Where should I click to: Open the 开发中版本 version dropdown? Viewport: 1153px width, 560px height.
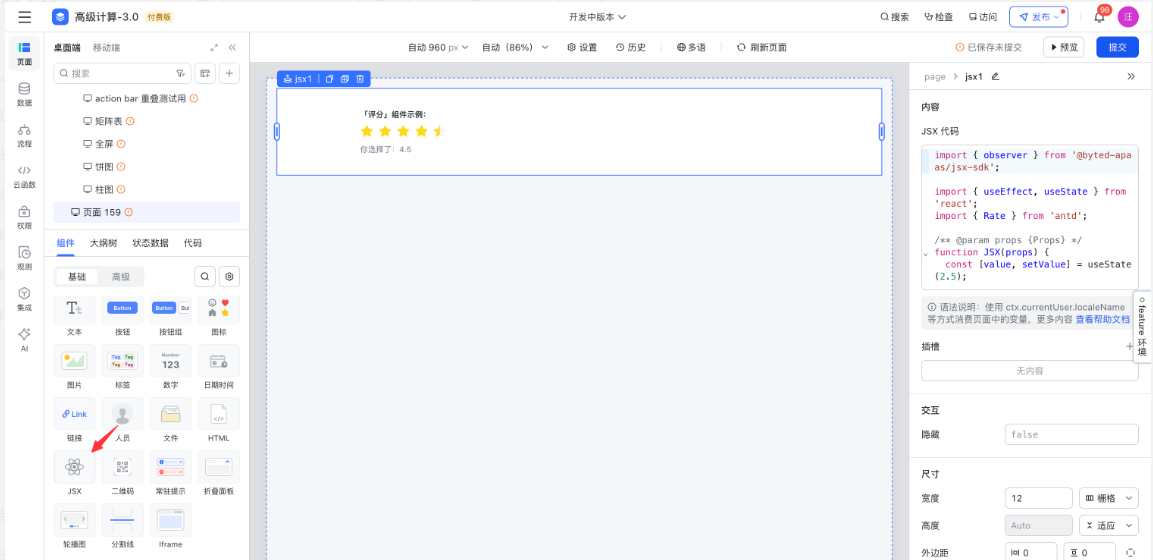coord(597,17)
